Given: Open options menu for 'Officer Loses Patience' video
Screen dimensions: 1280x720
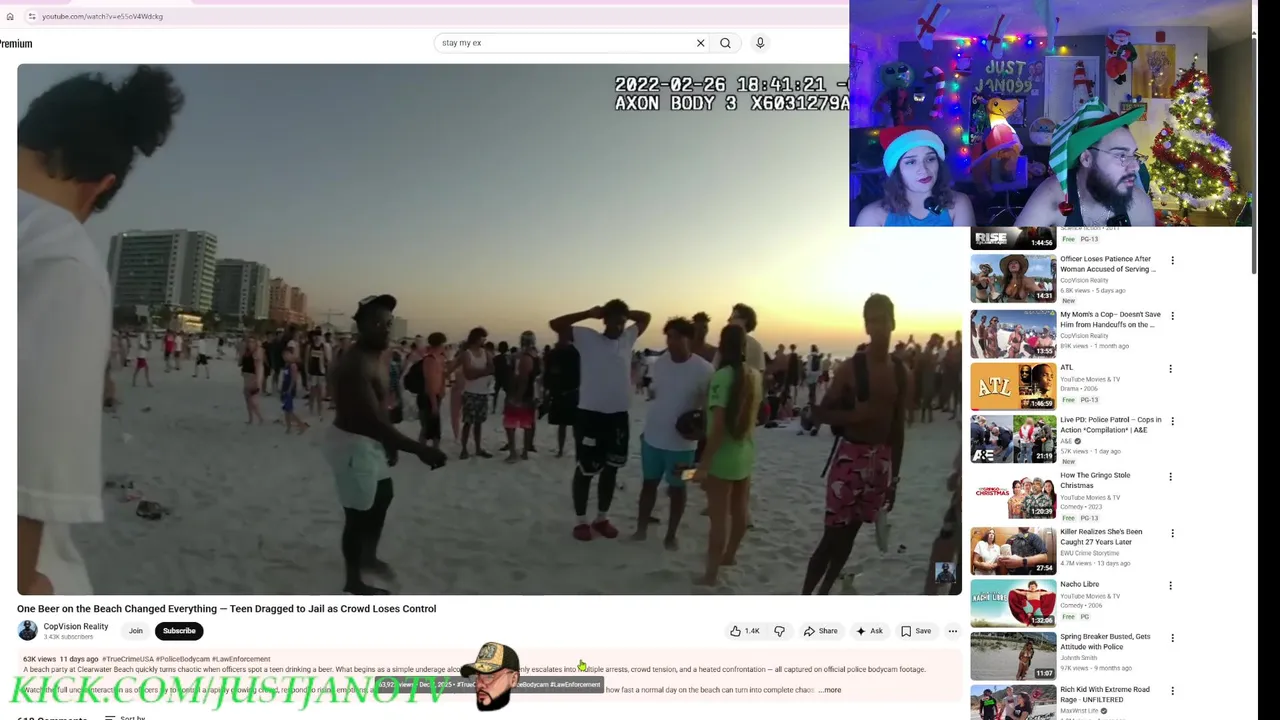Looking at the screenshot, I should [x=1172, y=261].
